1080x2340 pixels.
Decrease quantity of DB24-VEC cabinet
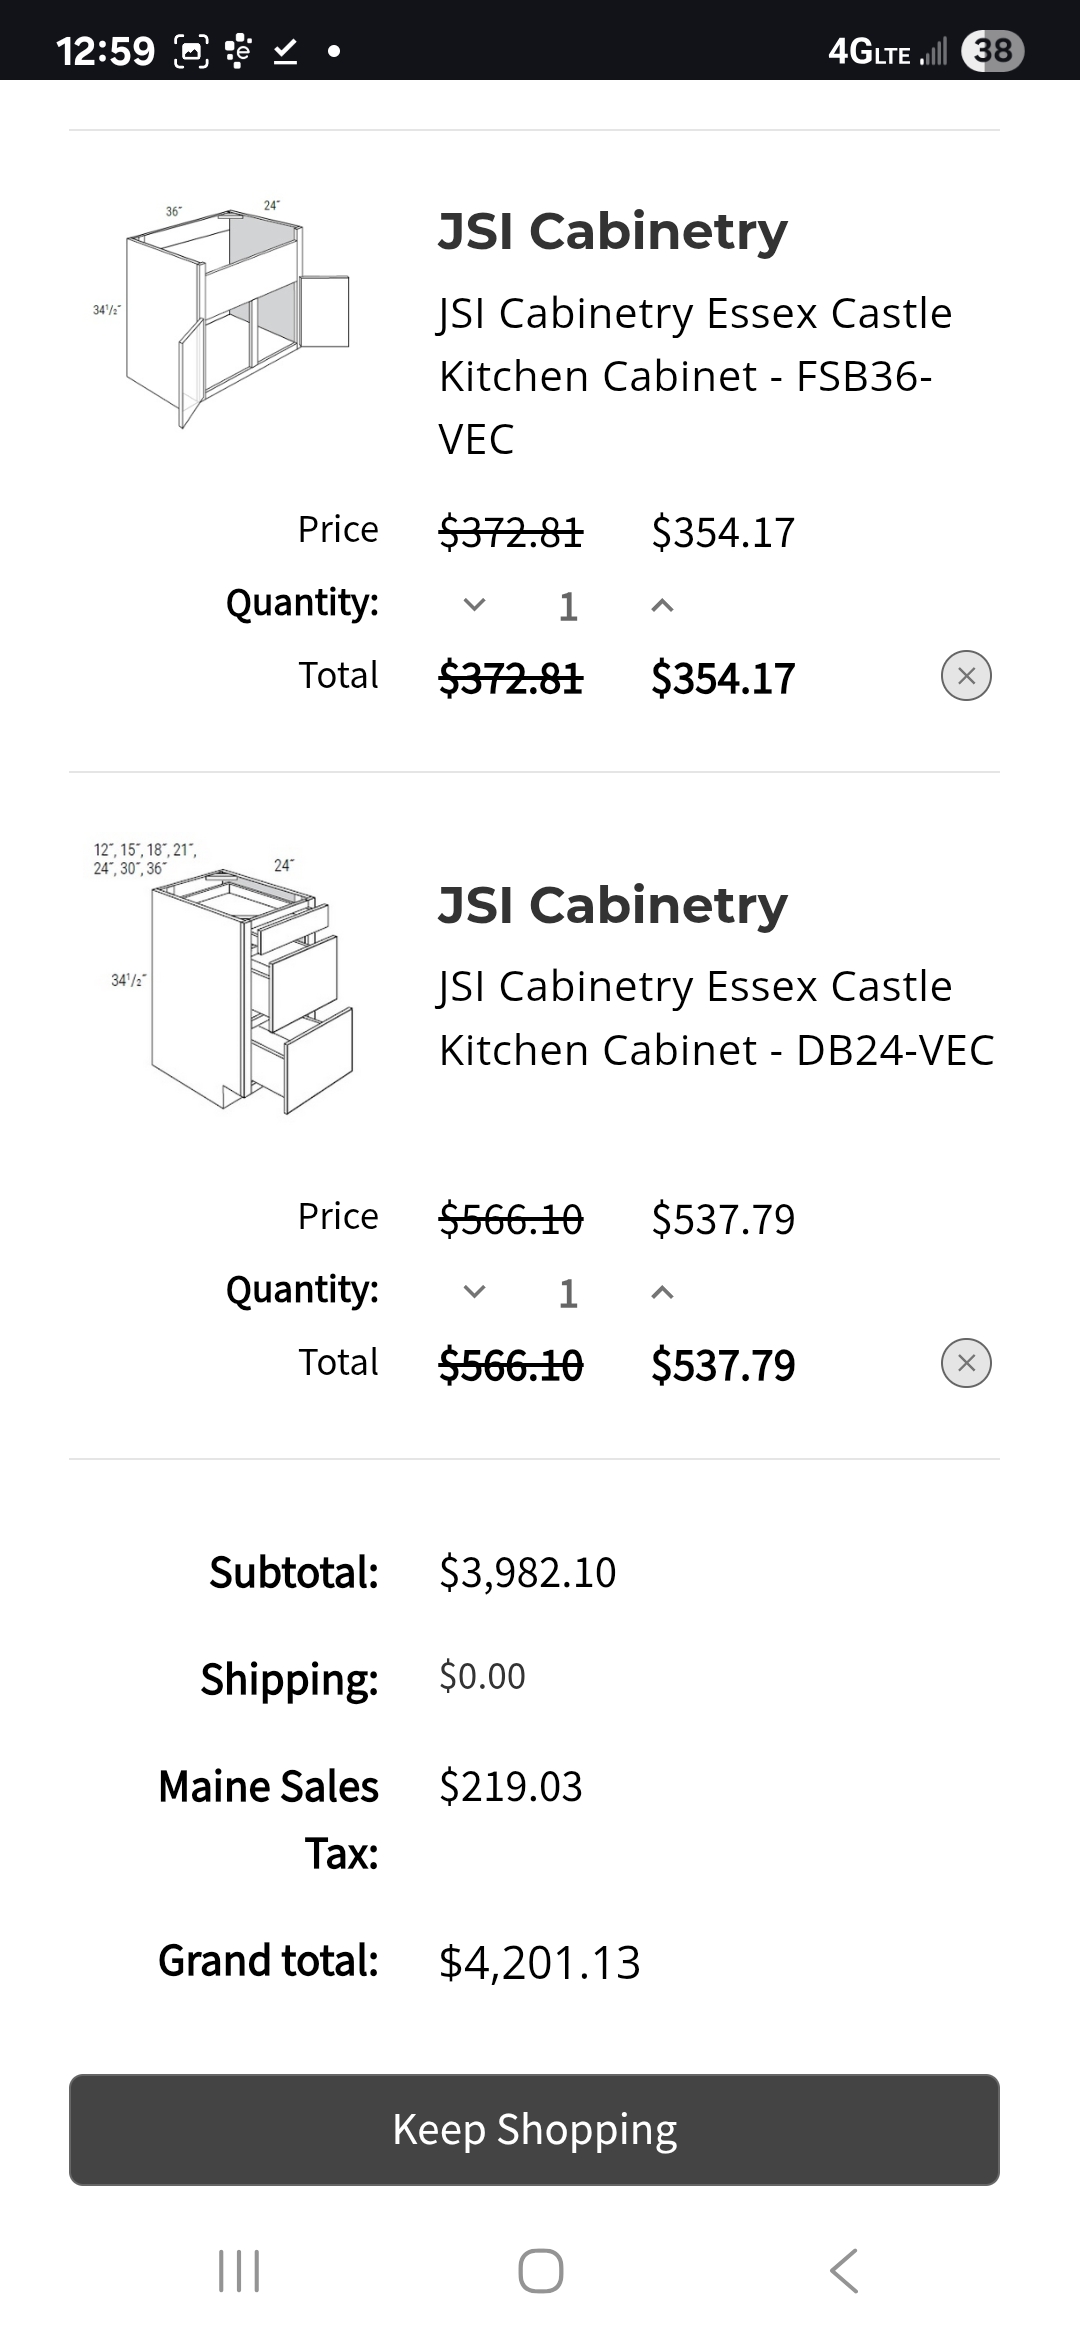[x=475, y=1291]
